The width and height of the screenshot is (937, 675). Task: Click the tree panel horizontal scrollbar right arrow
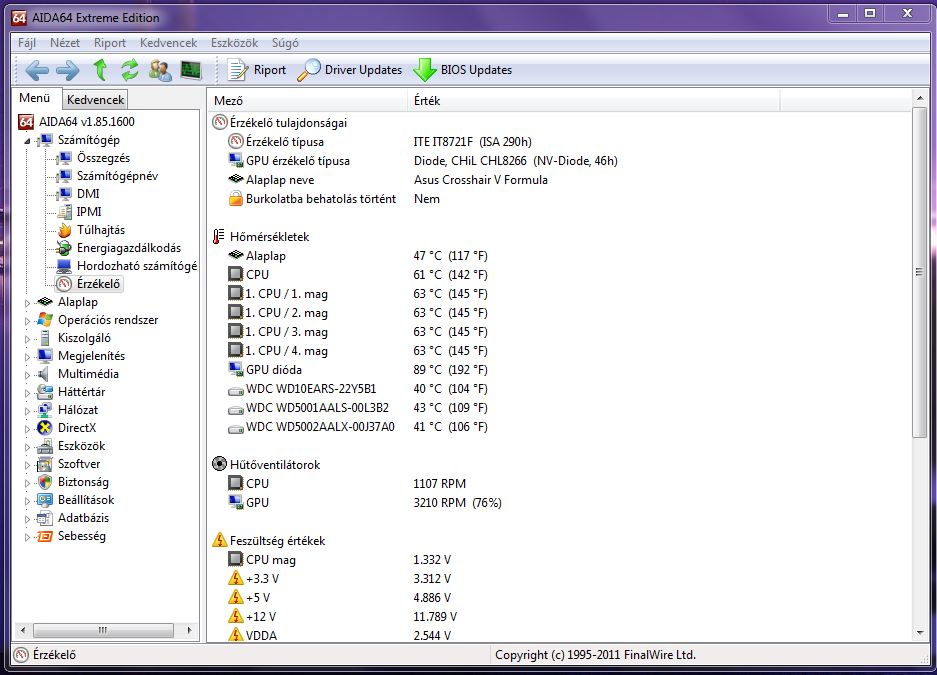pos(189,630)
